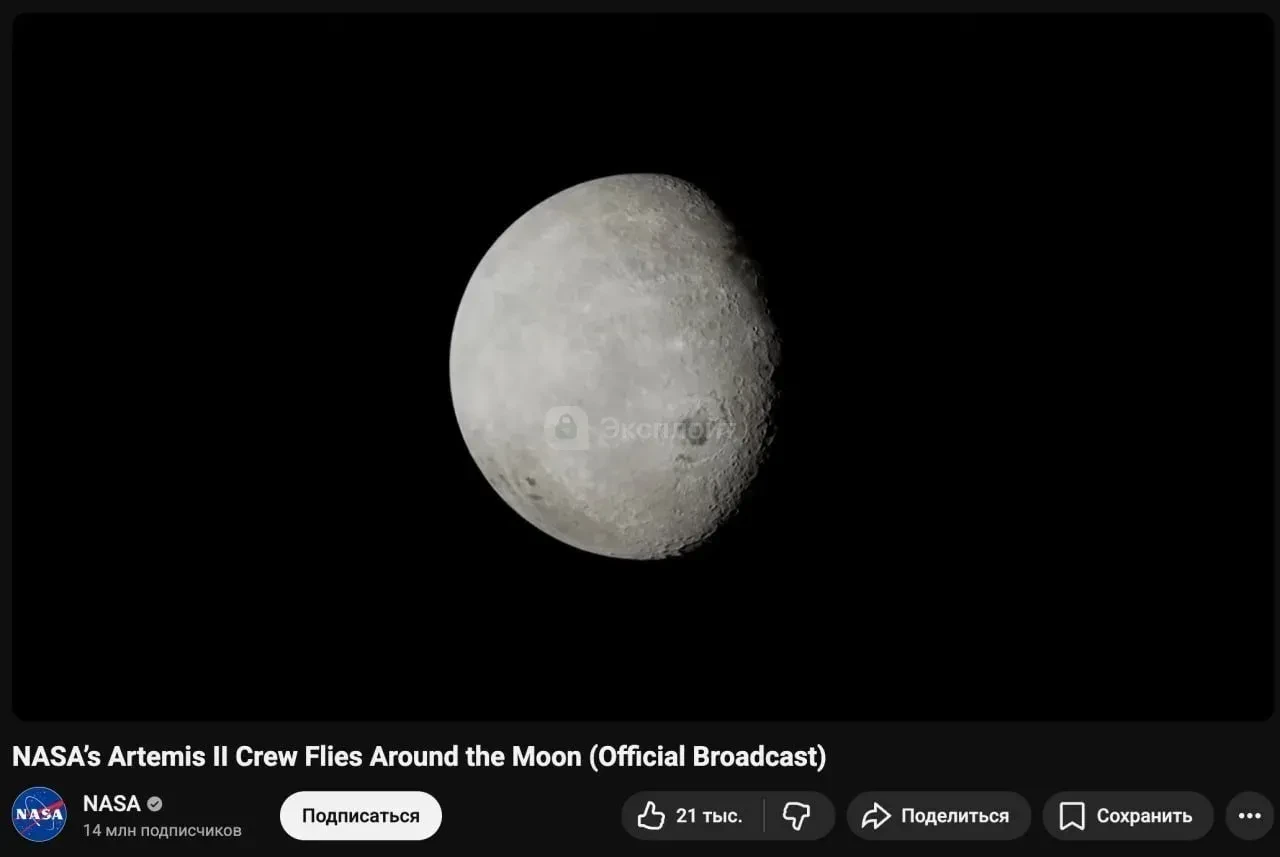
Task: Click the bookmark icon in Сохранить
Action: point(1071,816)
